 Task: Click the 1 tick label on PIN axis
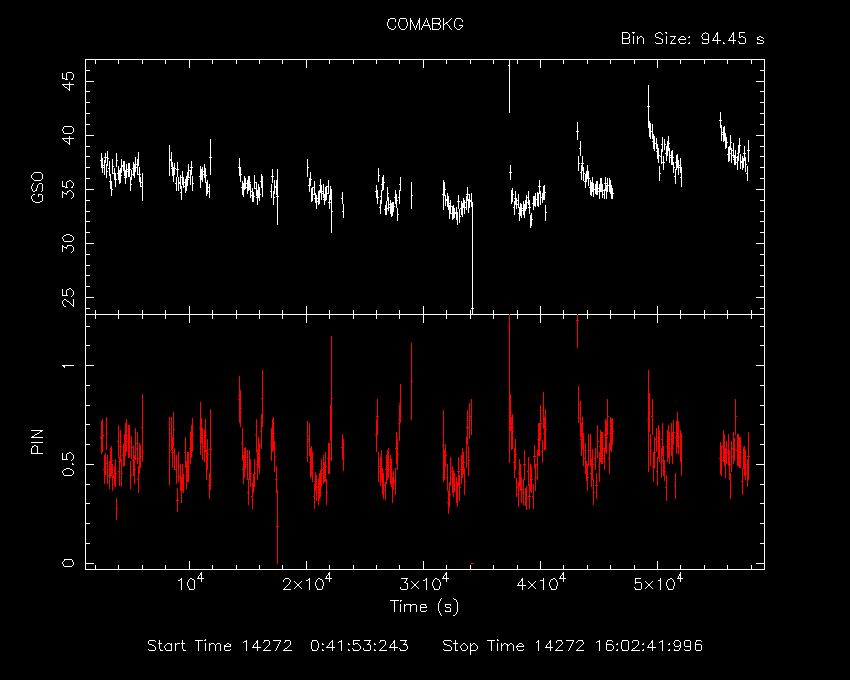click(68, 365)
